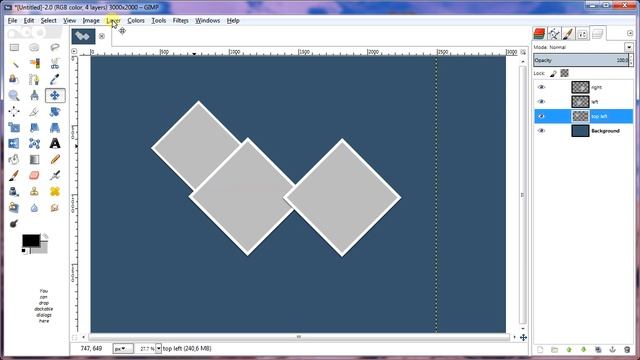Toggle visibility of the 'top left' layer
The image size is (640, 360).
(x=541, y=116)
